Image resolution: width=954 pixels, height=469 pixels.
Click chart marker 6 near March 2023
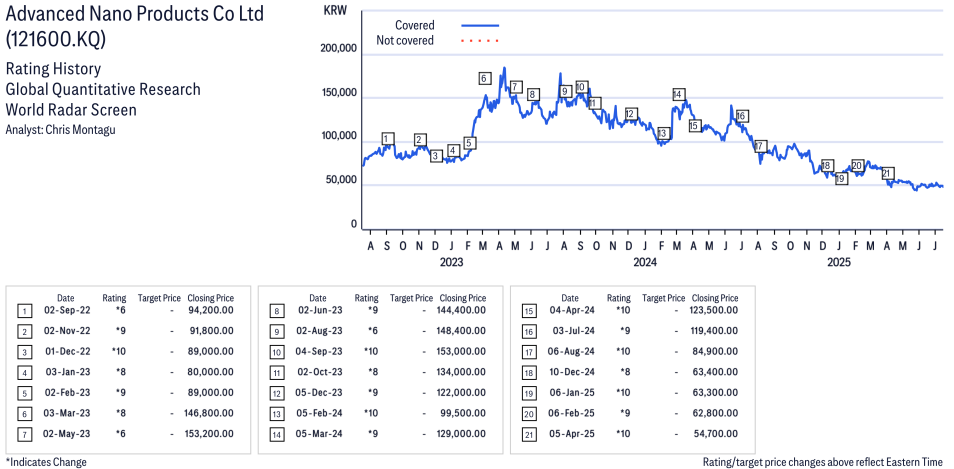pyautogui.click(x=484, y=78)
